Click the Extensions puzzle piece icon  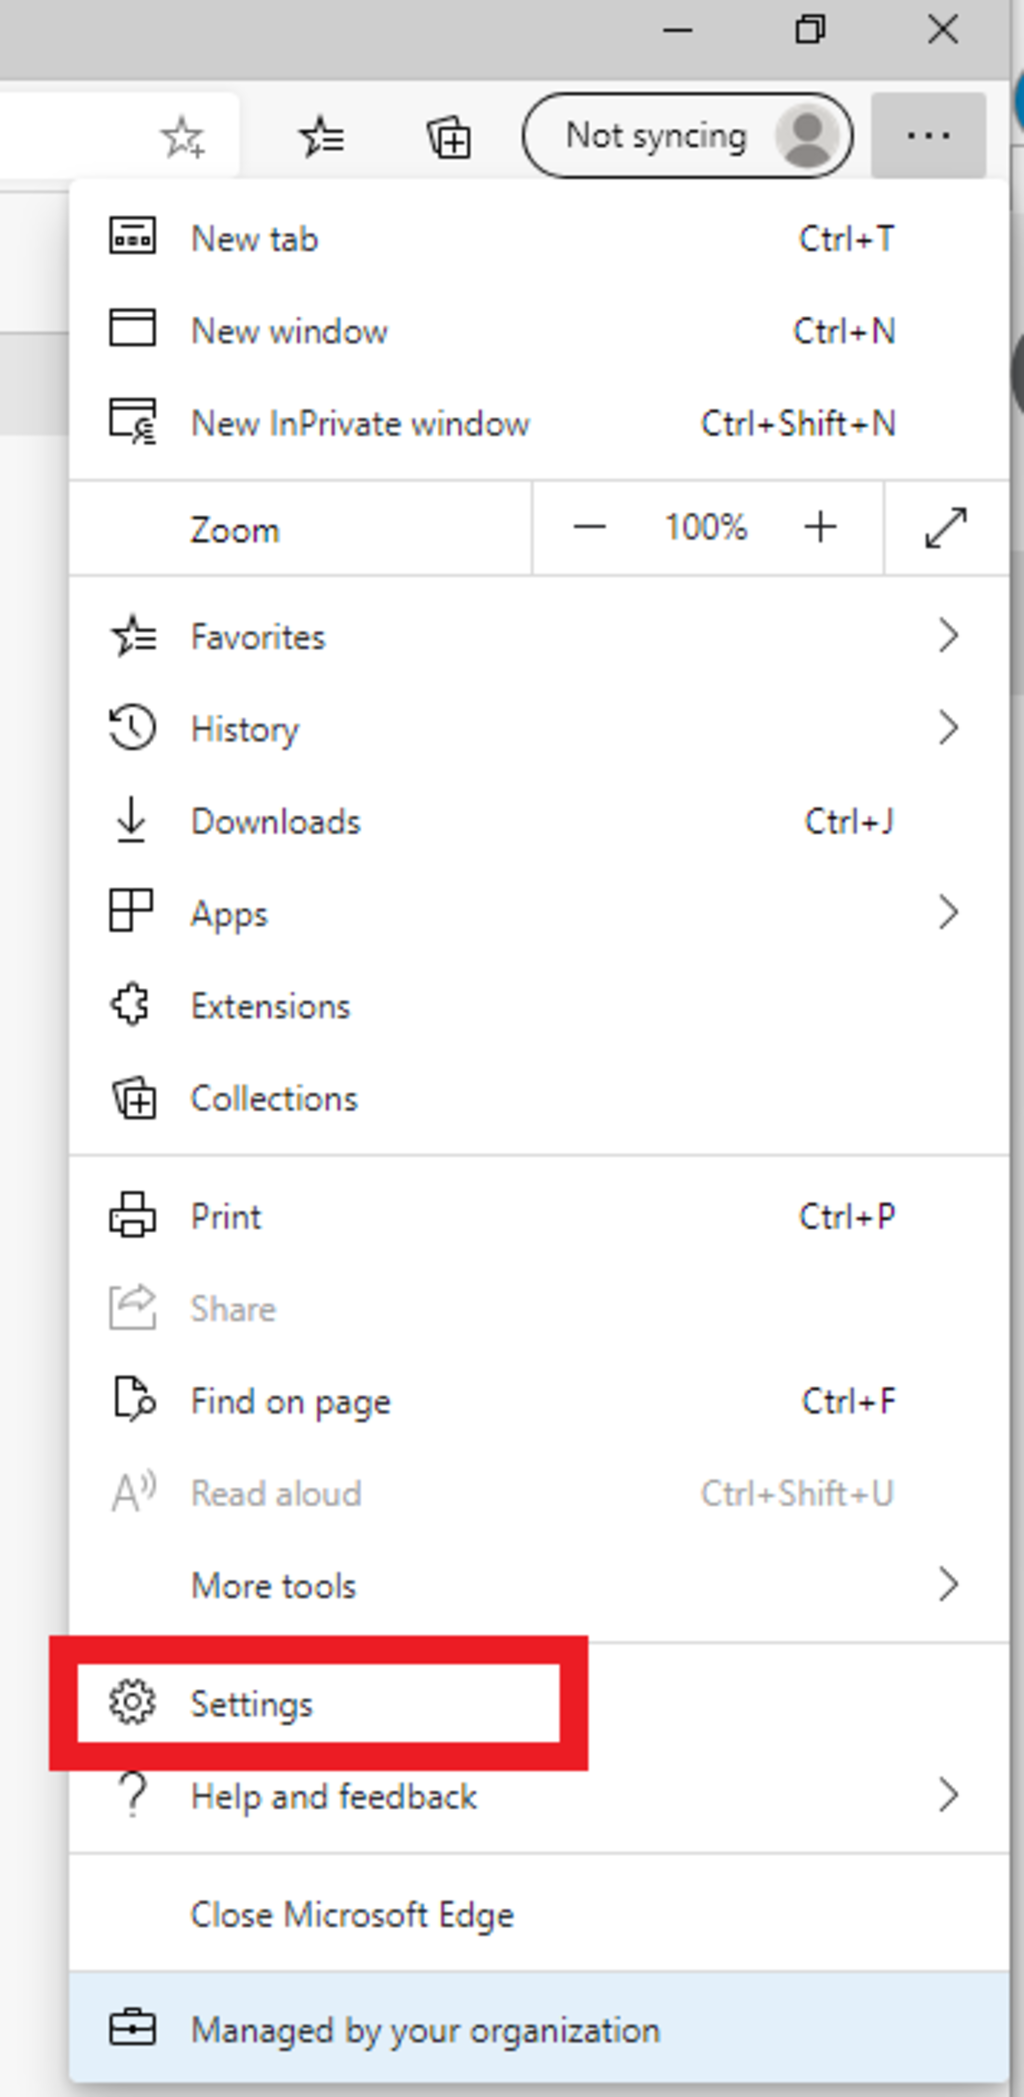tap(132, 1005)
